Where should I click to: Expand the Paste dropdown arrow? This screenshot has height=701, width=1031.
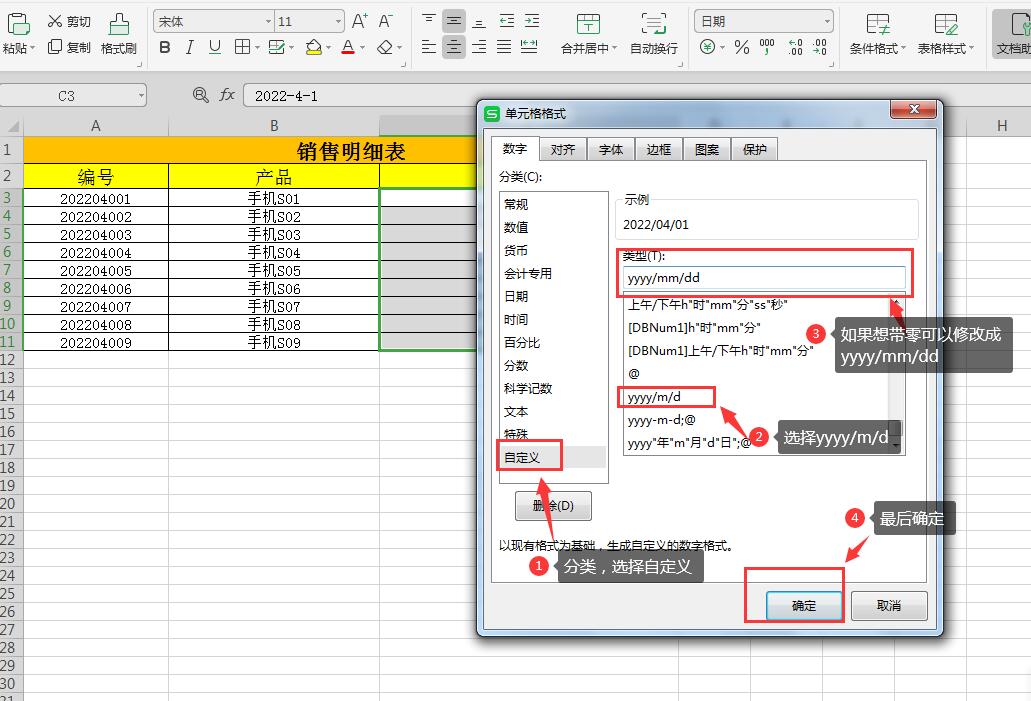(32, 48)
